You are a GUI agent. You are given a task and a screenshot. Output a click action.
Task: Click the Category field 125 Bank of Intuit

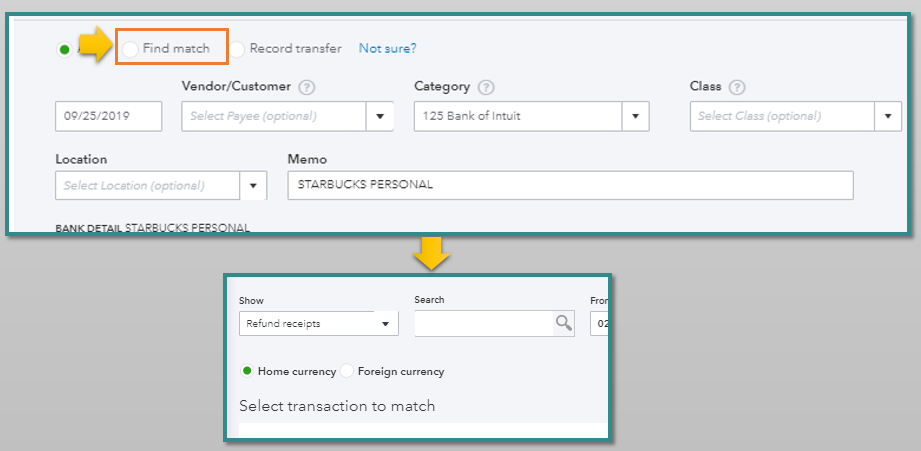(x=518, y=116)
